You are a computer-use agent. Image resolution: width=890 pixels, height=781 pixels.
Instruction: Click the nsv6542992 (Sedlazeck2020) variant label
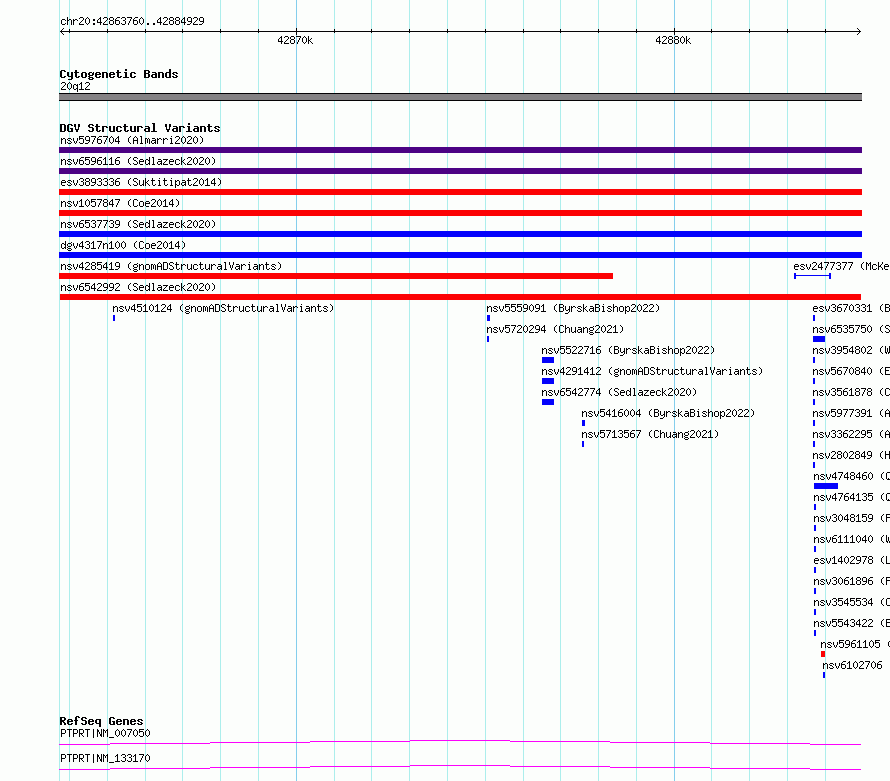(x=138, y=287)
